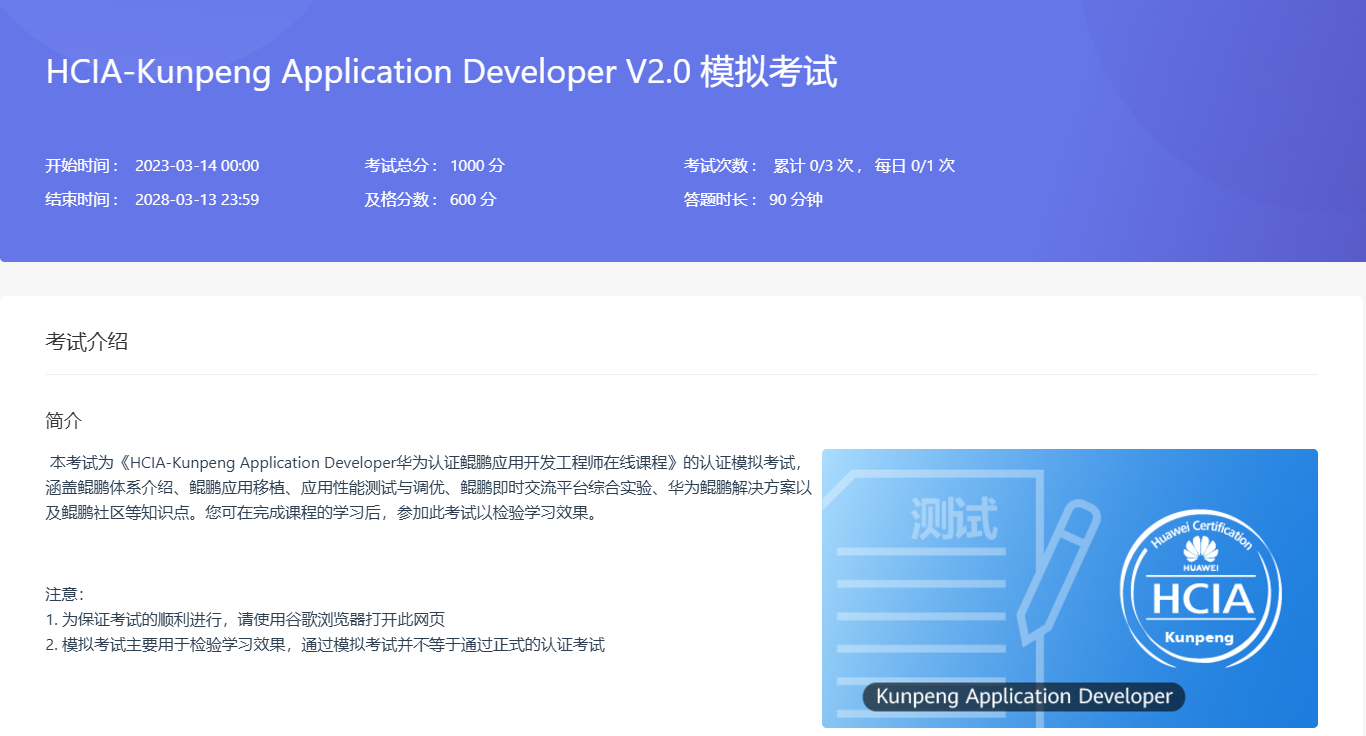Click the passing score 600 分
Viewport: 1366px width, 736px height.
point(473,200)
